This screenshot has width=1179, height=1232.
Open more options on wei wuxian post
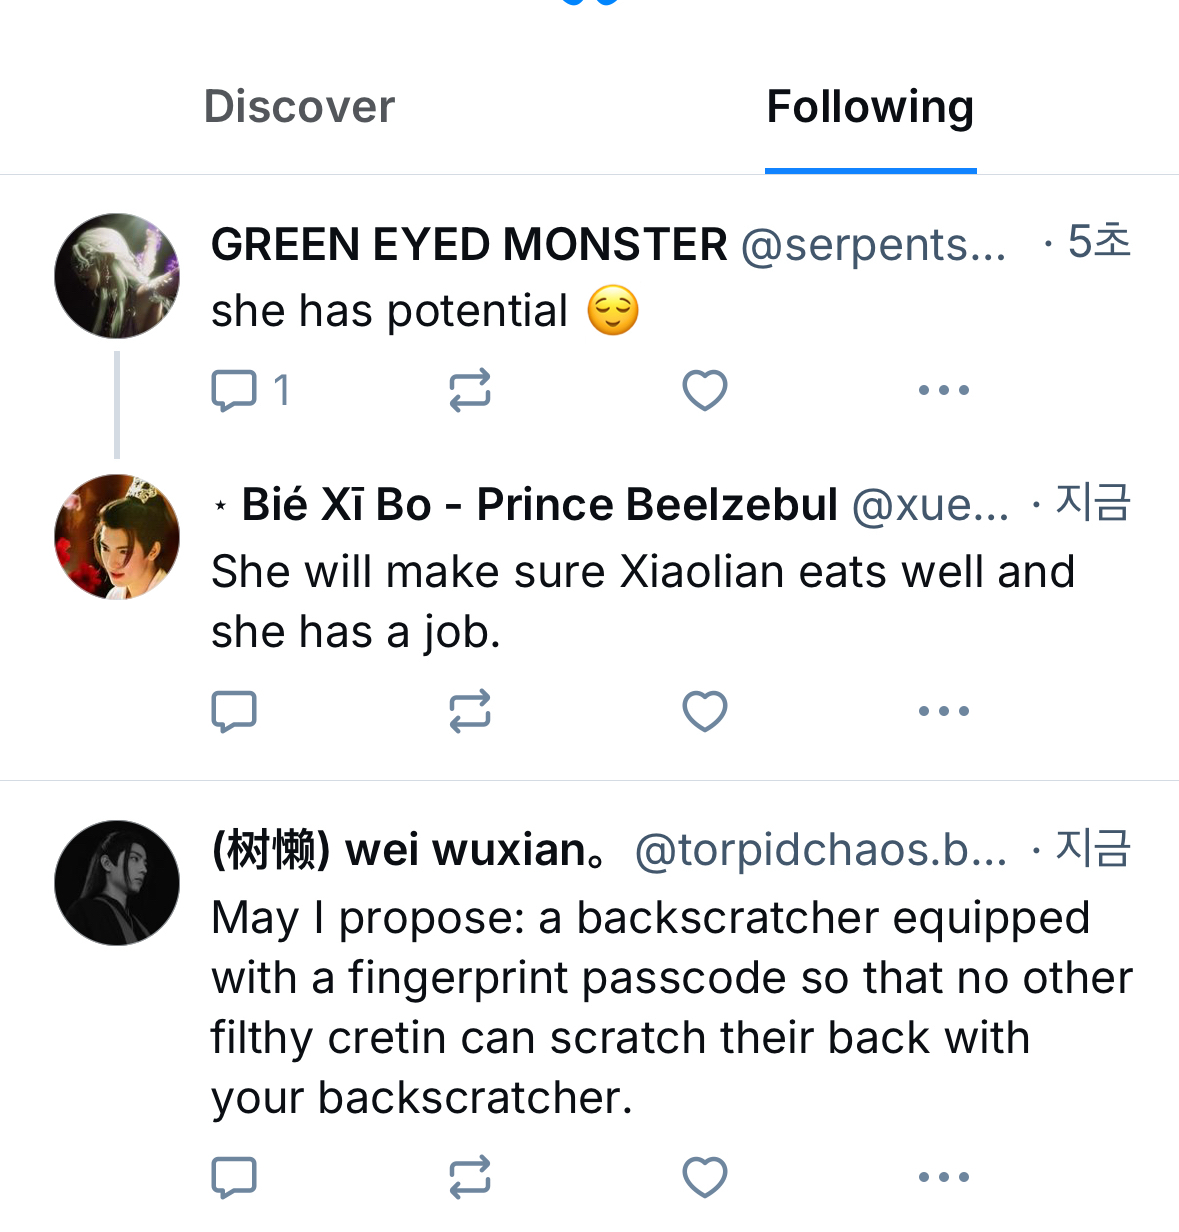click(x=943, y=1177)
